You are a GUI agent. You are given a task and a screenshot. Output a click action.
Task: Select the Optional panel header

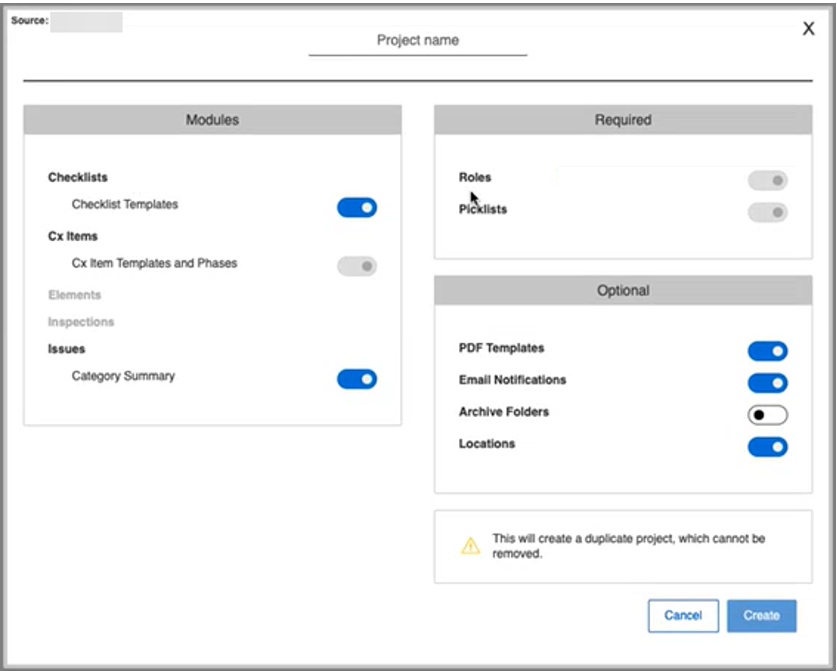pyautogui.click(x=622, y=291)
